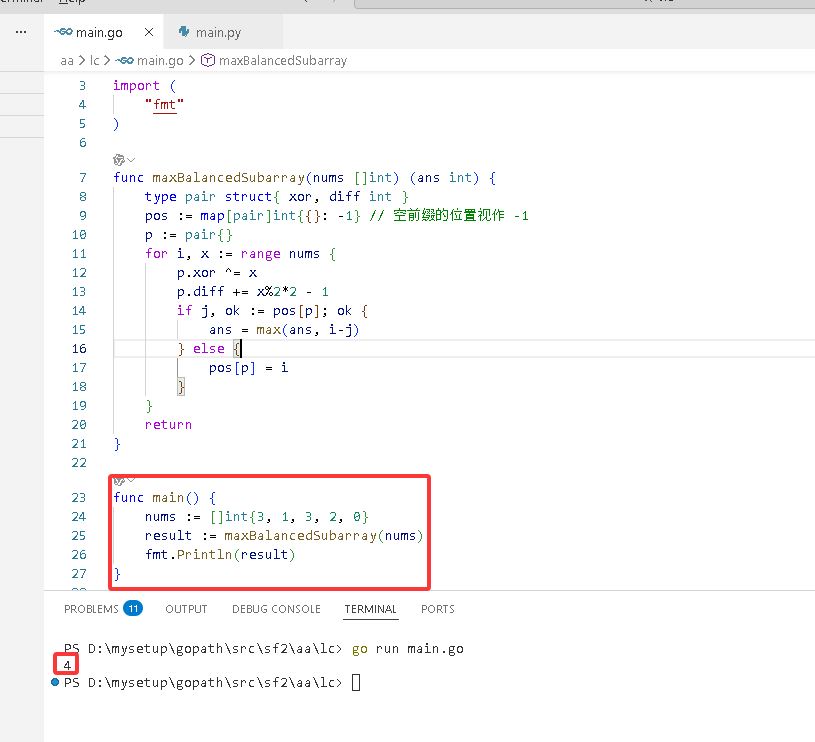Click the nums slice literal on line 24

click(x=290, y=517)
